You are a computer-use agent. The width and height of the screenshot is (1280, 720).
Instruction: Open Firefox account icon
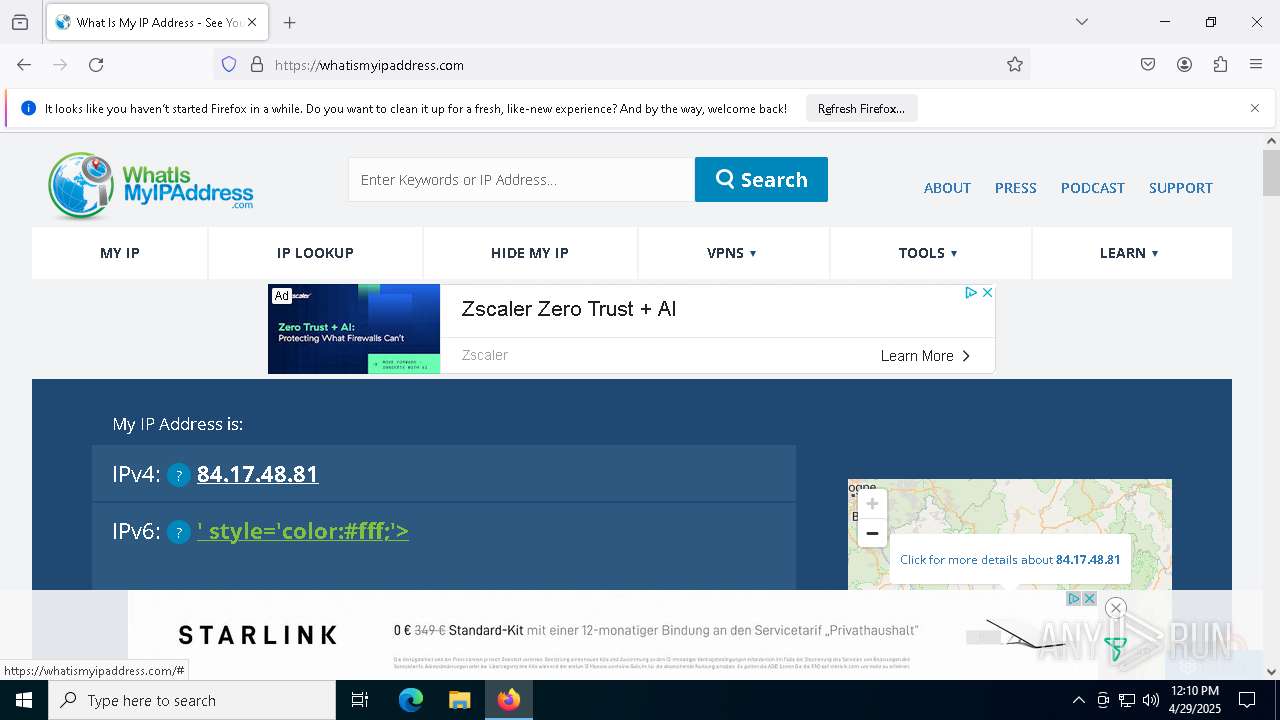[1184, 65]
